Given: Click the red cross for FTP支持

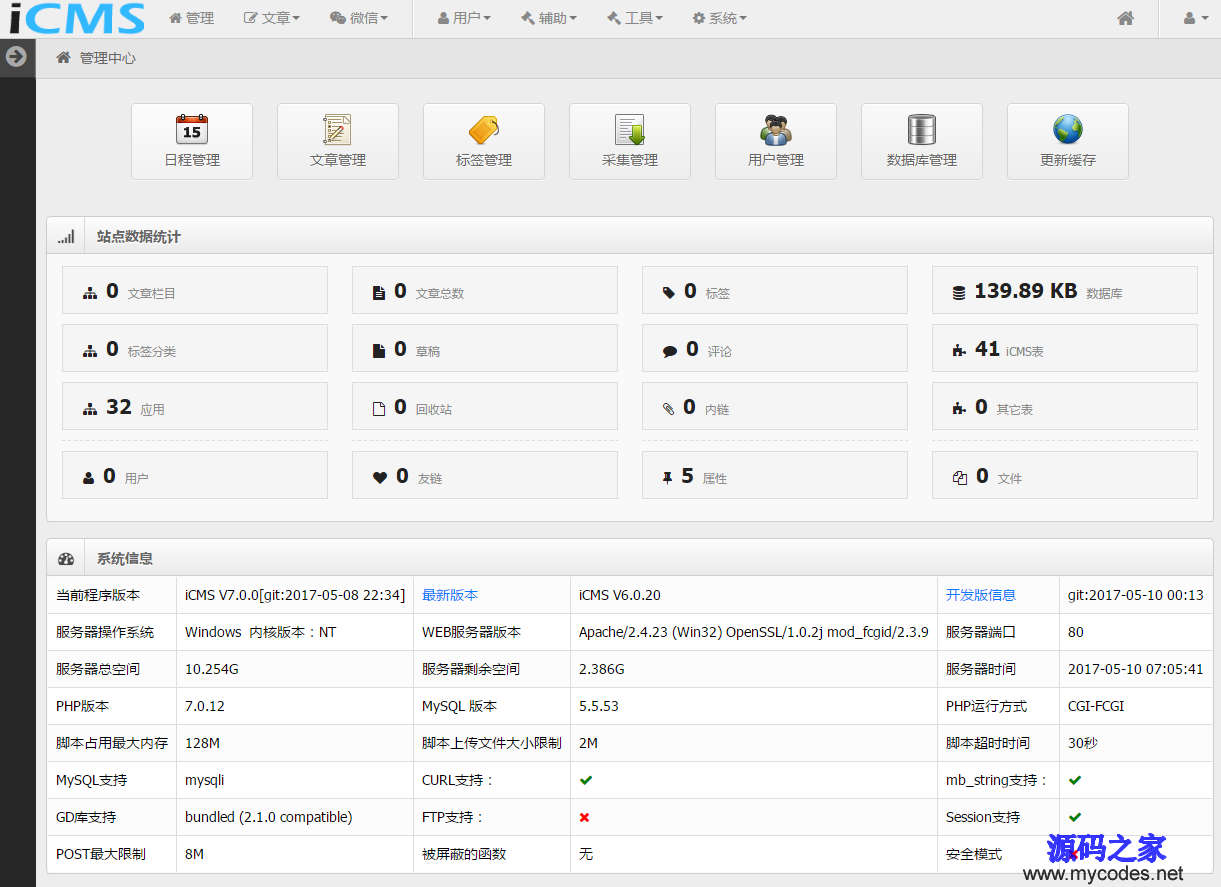Looking at the screenshot, I should (x=585, y=817).
